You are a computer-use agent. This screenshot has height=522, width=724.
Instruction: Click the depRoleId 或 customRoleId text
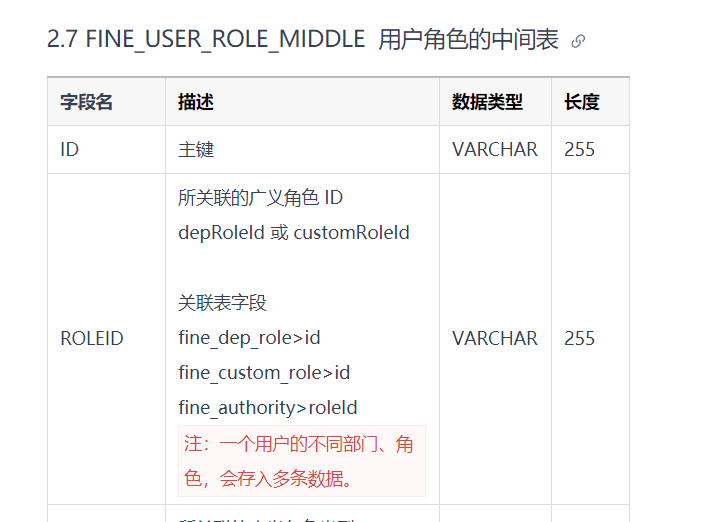[294, 233]
